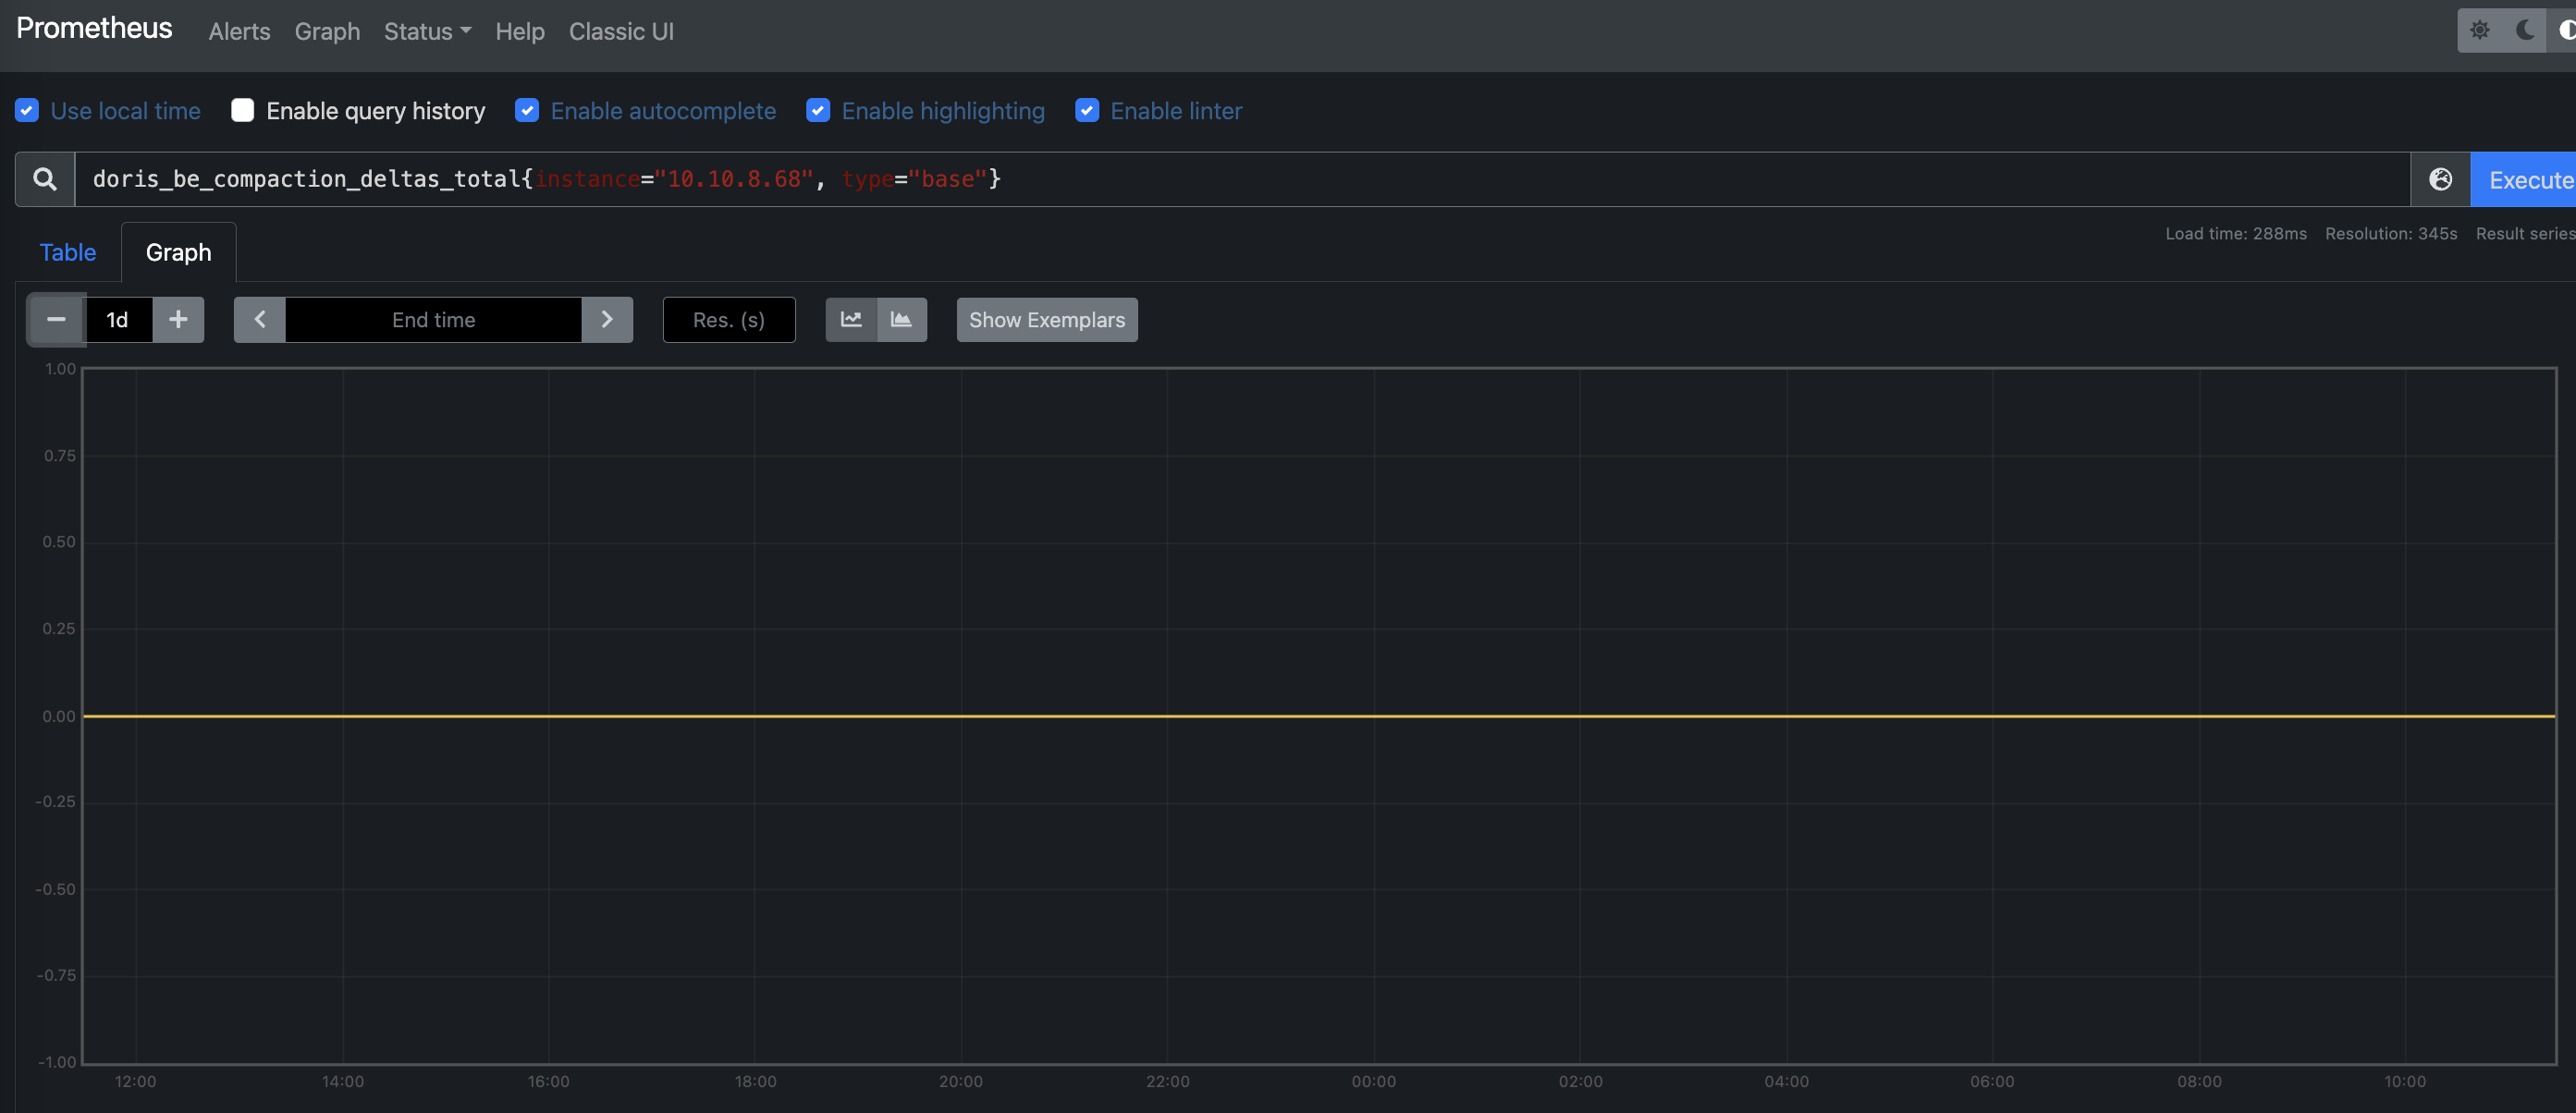The width and height of the screenshot is (2576, 1113).
Task: Toggle Enable linter checkbox
Action: pyautogui.click(x=1087, y=111)
